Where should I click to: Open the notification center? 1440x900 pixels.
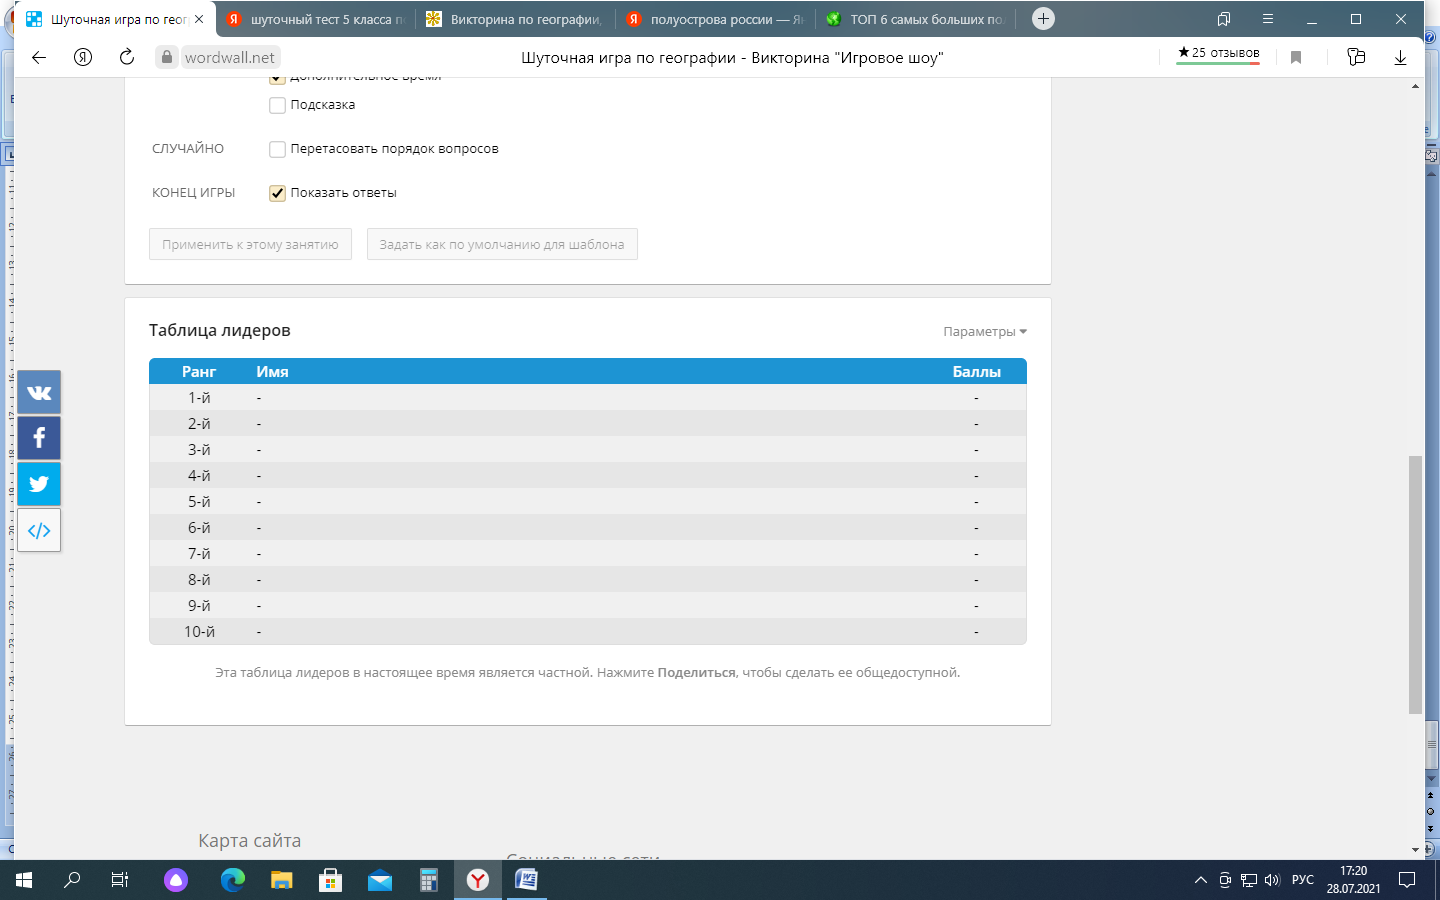click(x=1407, y=880)
